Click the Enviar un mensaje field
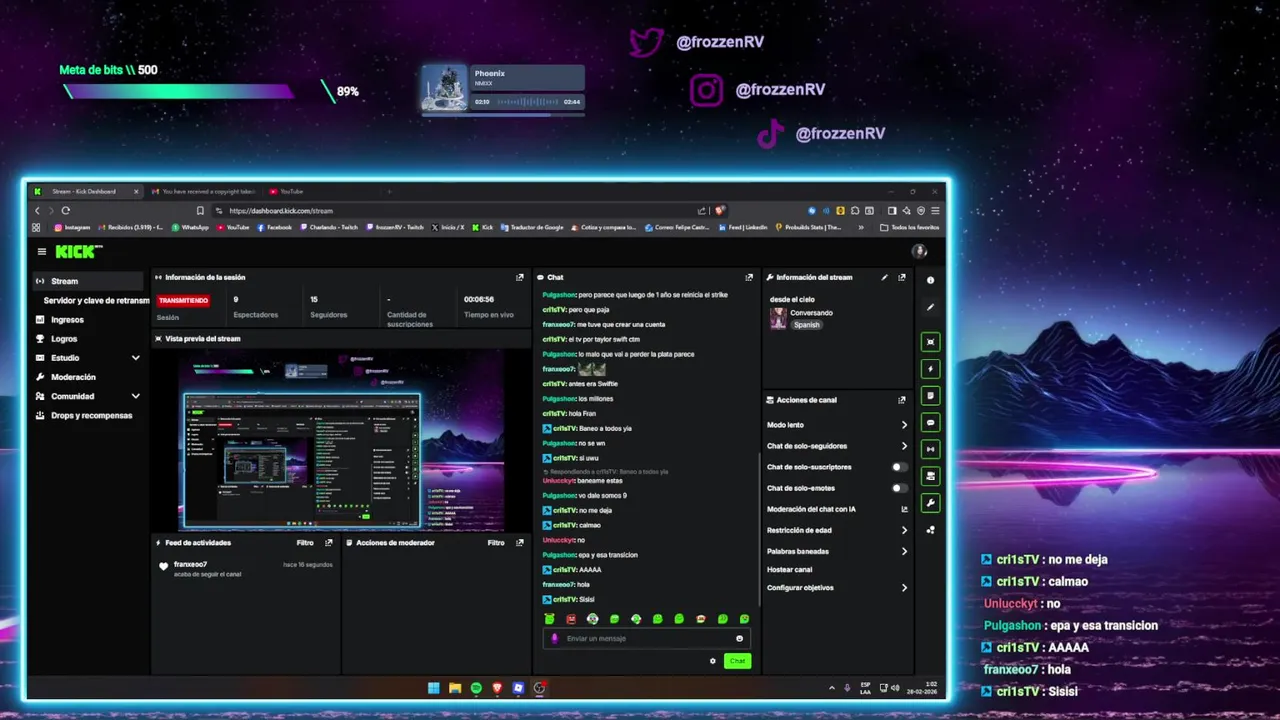This screenshot has height=720, width=1280. (647, 638)
